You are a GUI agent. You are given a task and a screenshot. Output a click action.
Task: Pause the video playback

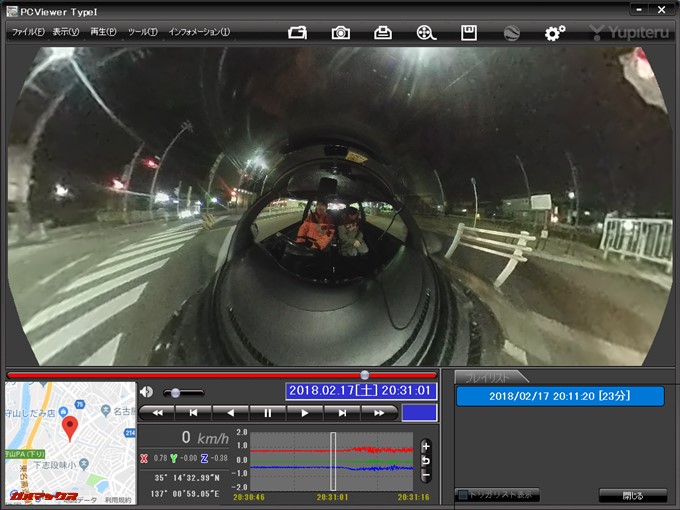click(268, 412)
